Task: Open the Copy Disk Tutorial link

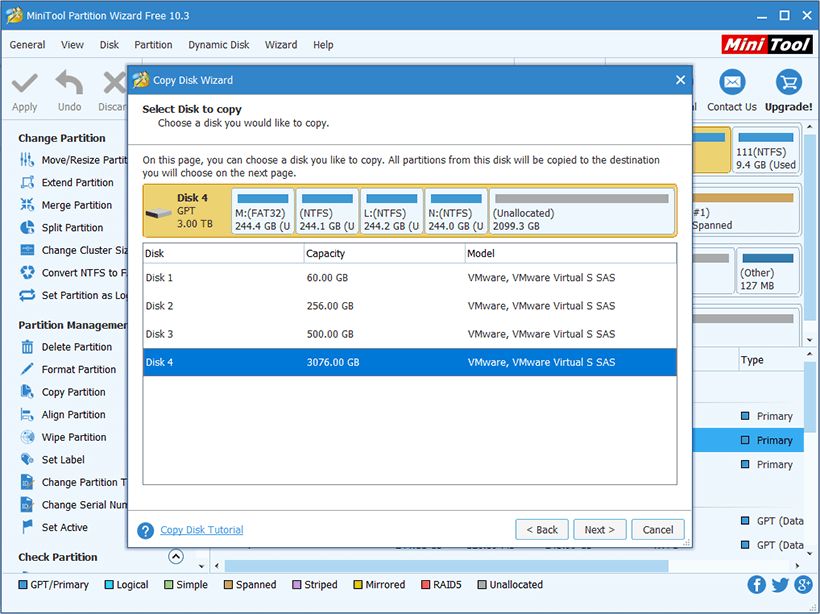Action: pyautogui.click(x=202, y=530)
